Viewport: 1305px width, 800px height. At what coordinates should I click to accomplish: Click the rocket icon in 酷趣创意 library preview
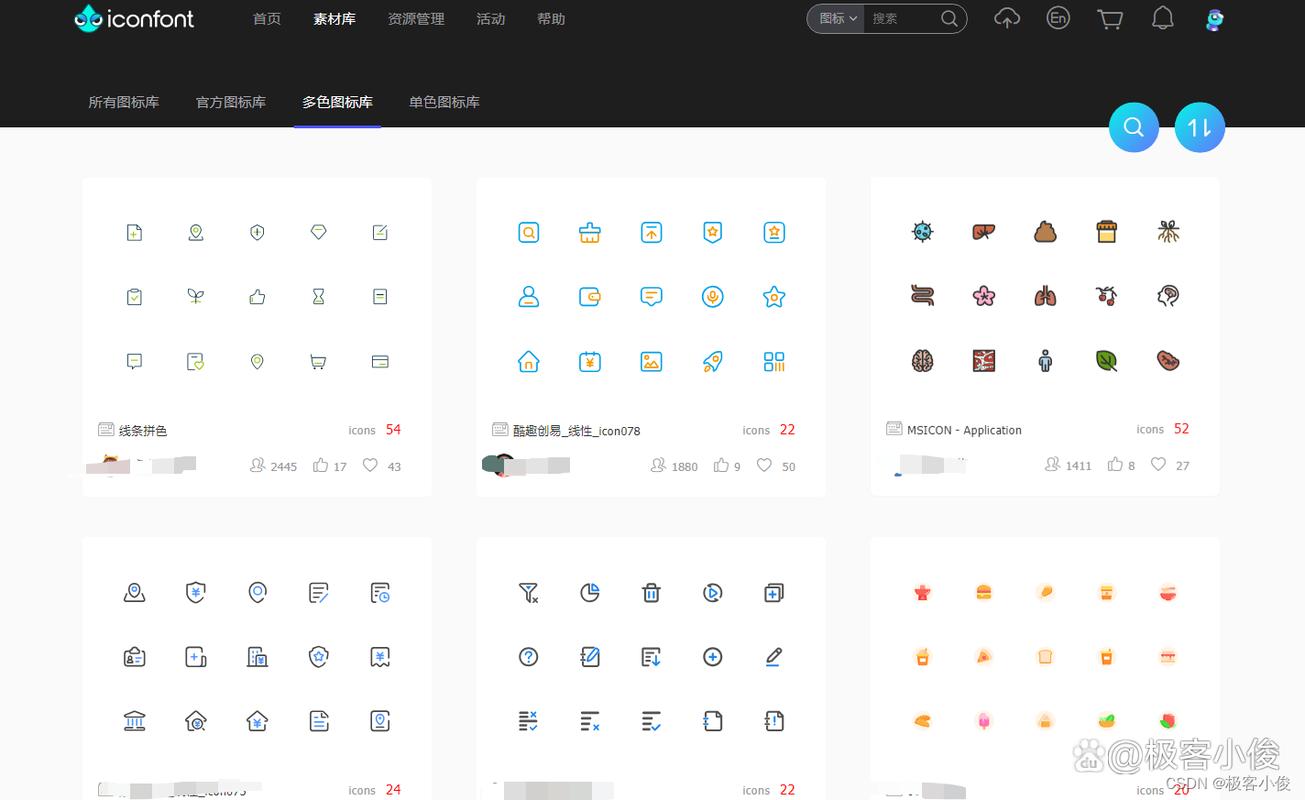[x=712, y=363]
